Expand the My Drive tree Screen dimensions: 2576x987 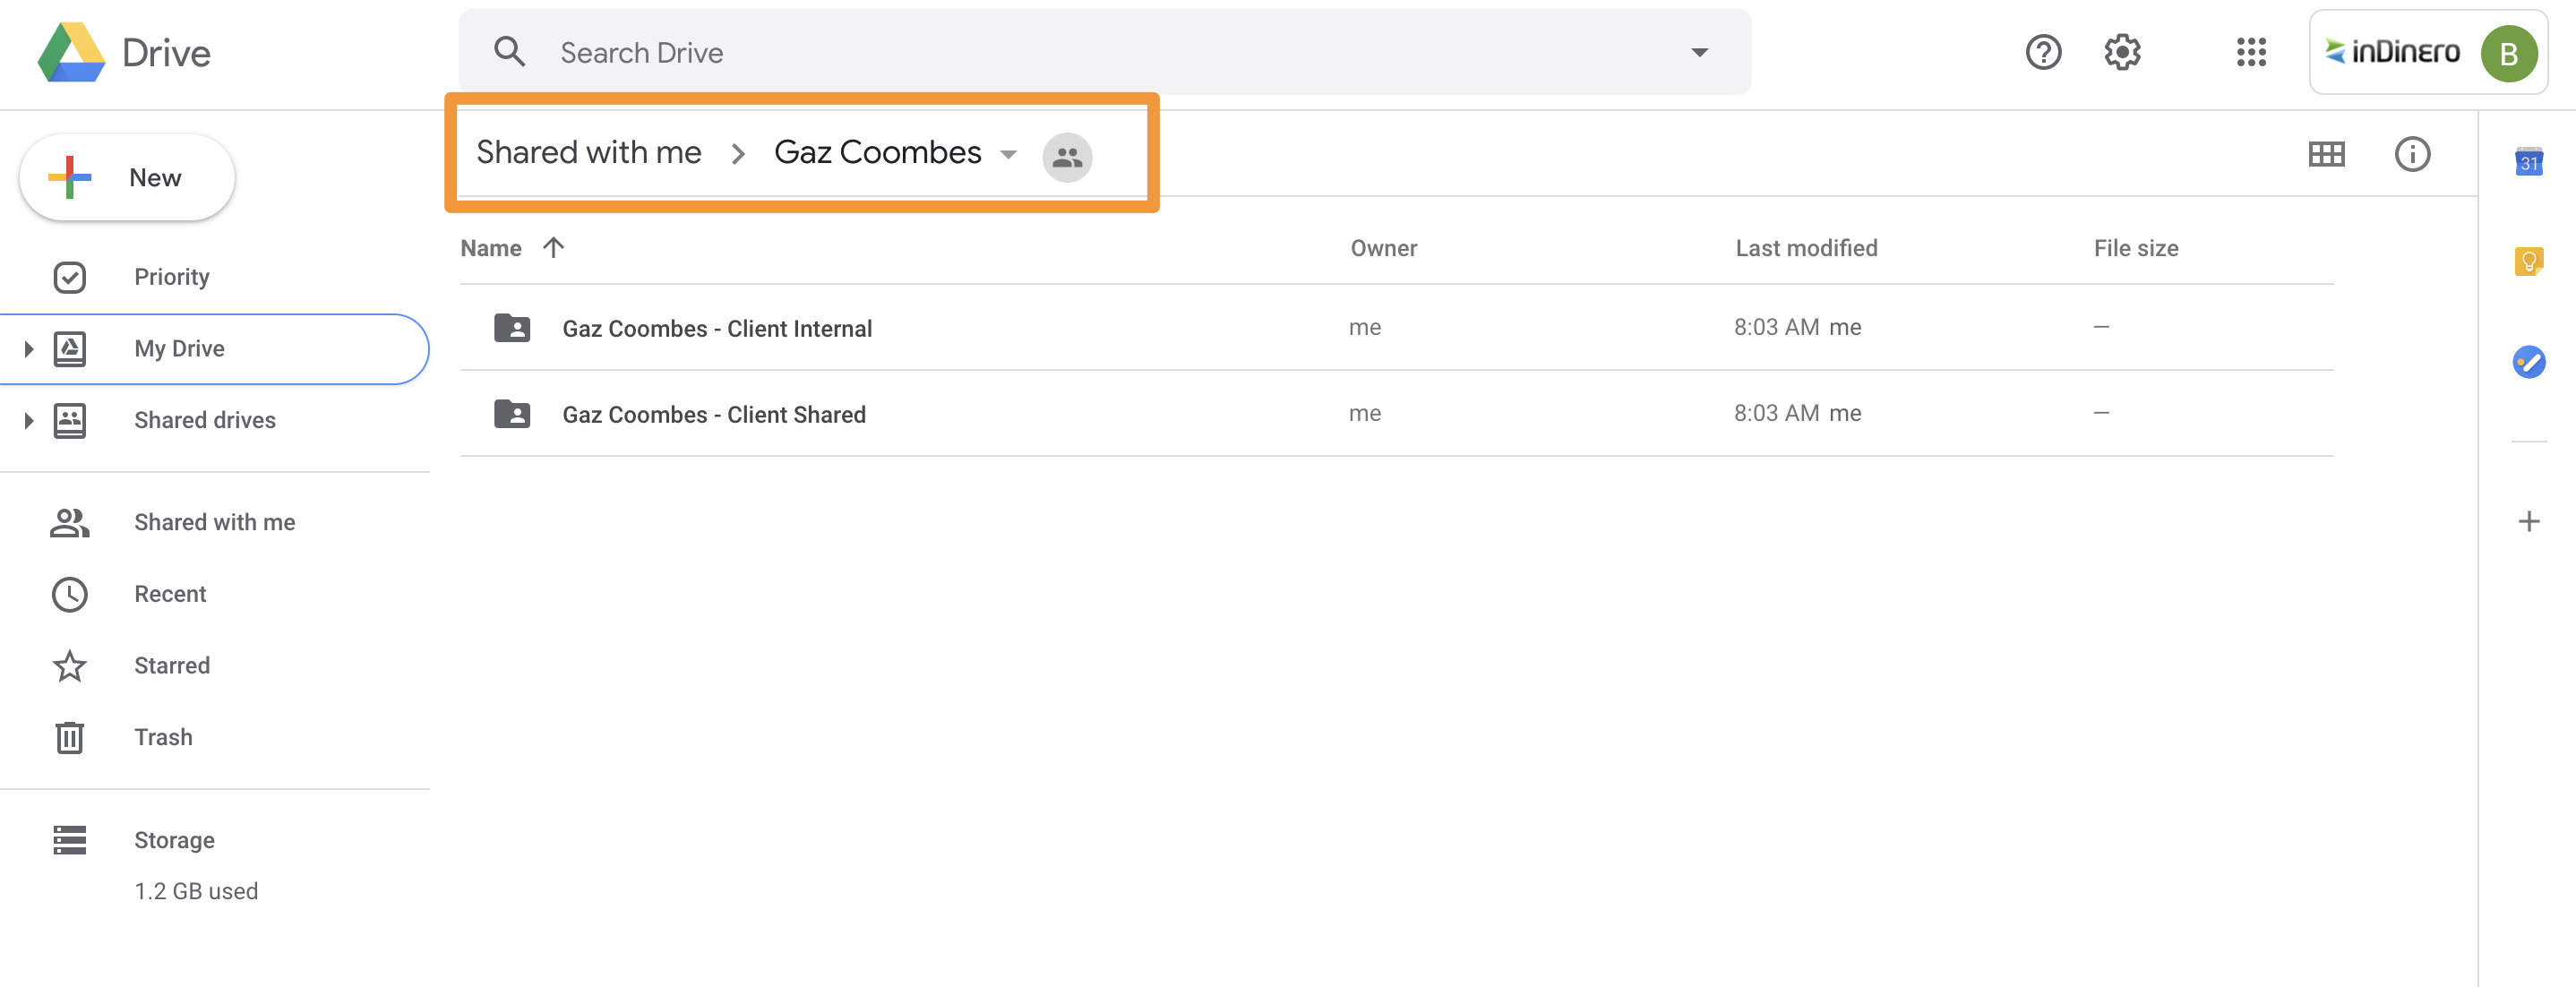(x=29, y=349)
